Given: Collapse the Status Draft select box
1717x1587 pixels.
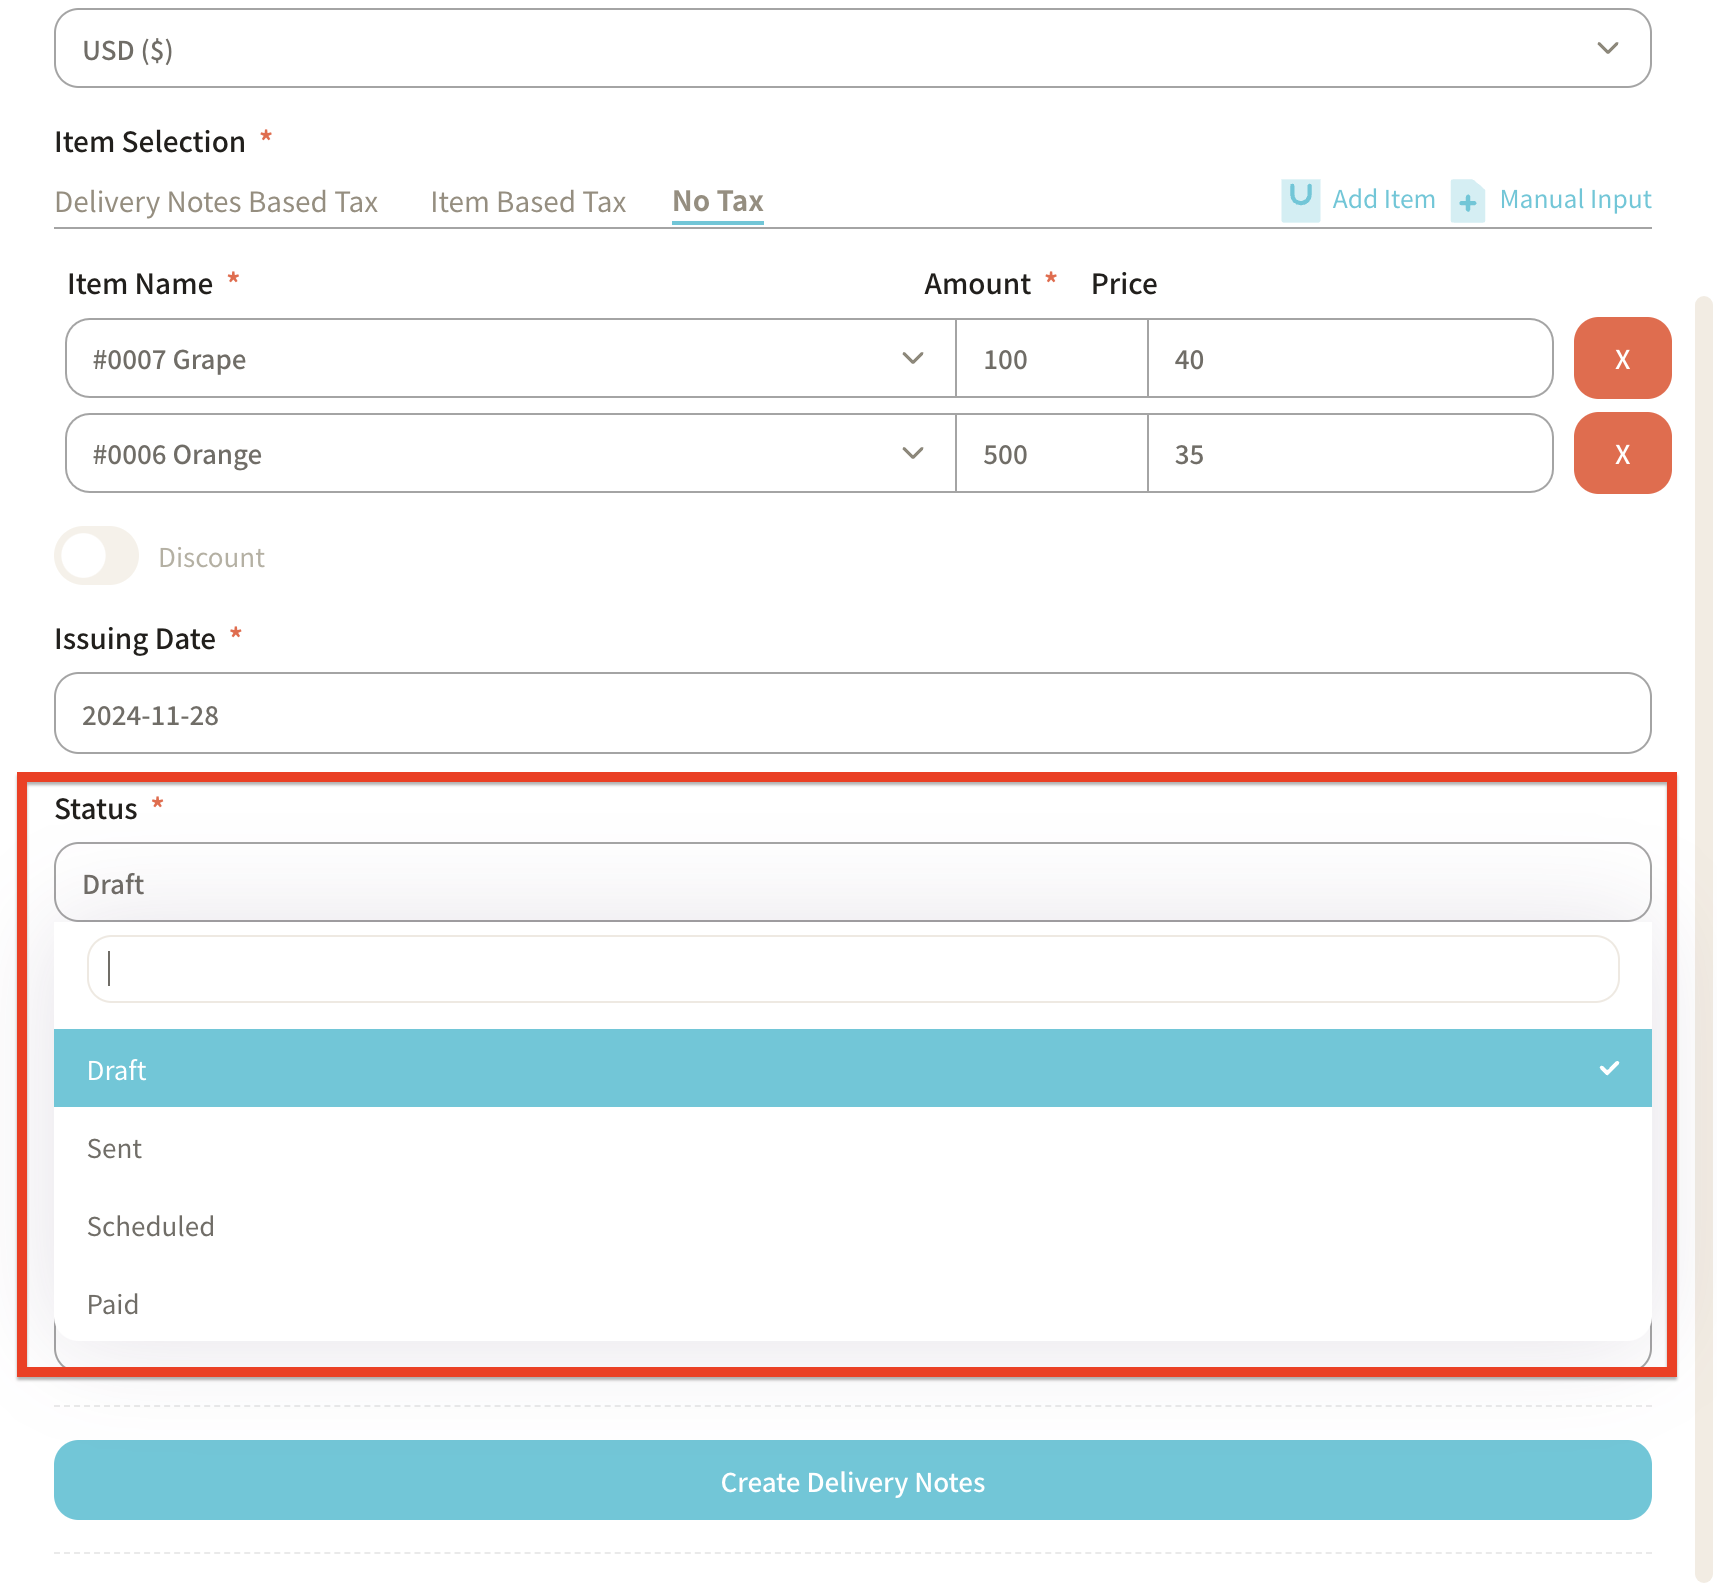Looking at the screenshot, I should 851,883.
